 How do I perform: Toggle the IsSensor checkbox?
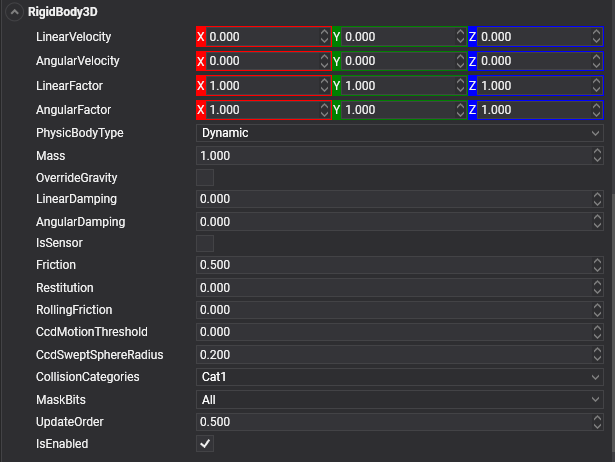[205, 243]
